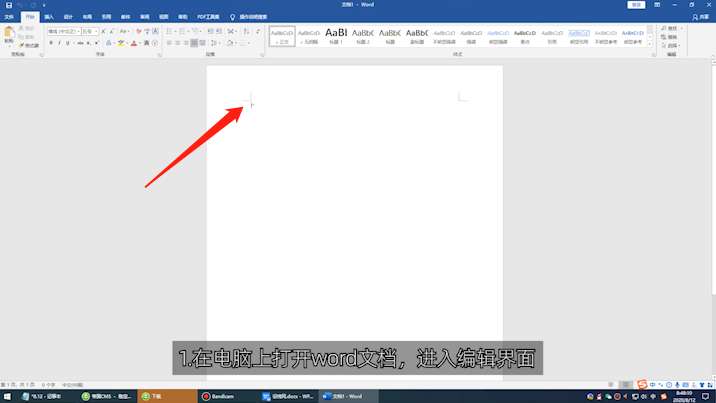Click the Format Painter button
Screen dimensions: 716x403
tap(30, 45)
